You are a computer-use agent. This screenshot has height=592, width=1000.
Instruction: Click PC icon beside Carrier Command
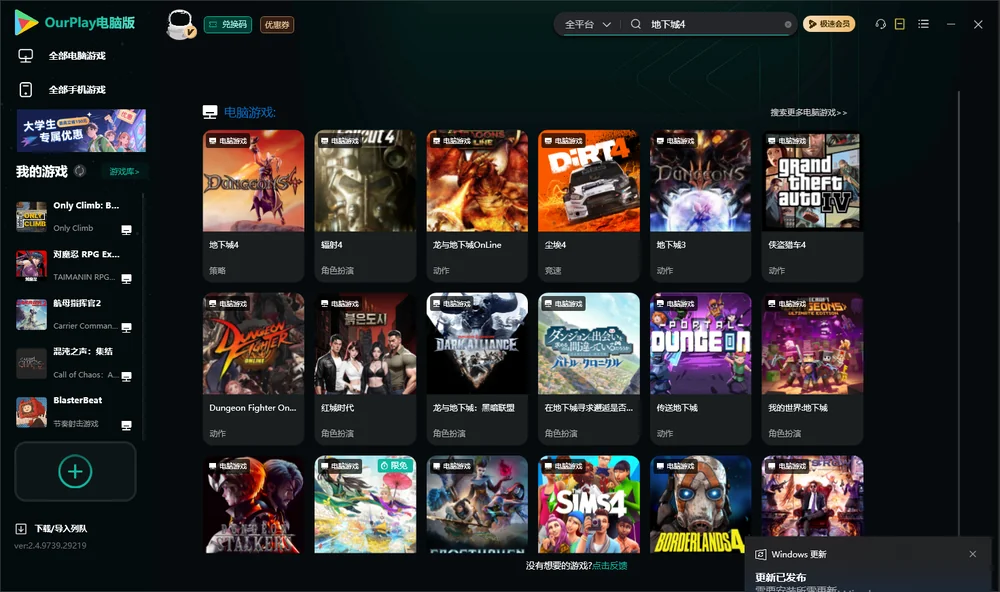click(x=126, y=327)
